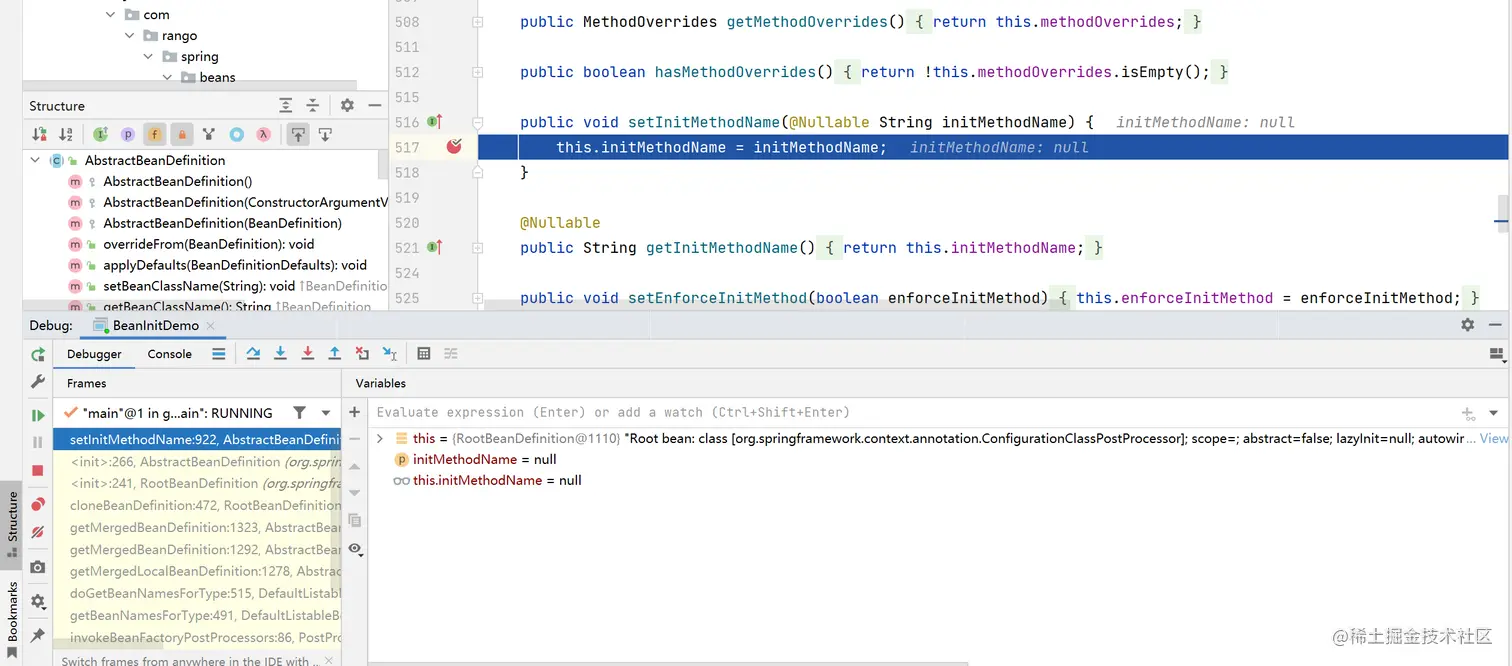Collapse the spring folder in project tree
This screenshot has width=1512, height=666.
point(149,56)
